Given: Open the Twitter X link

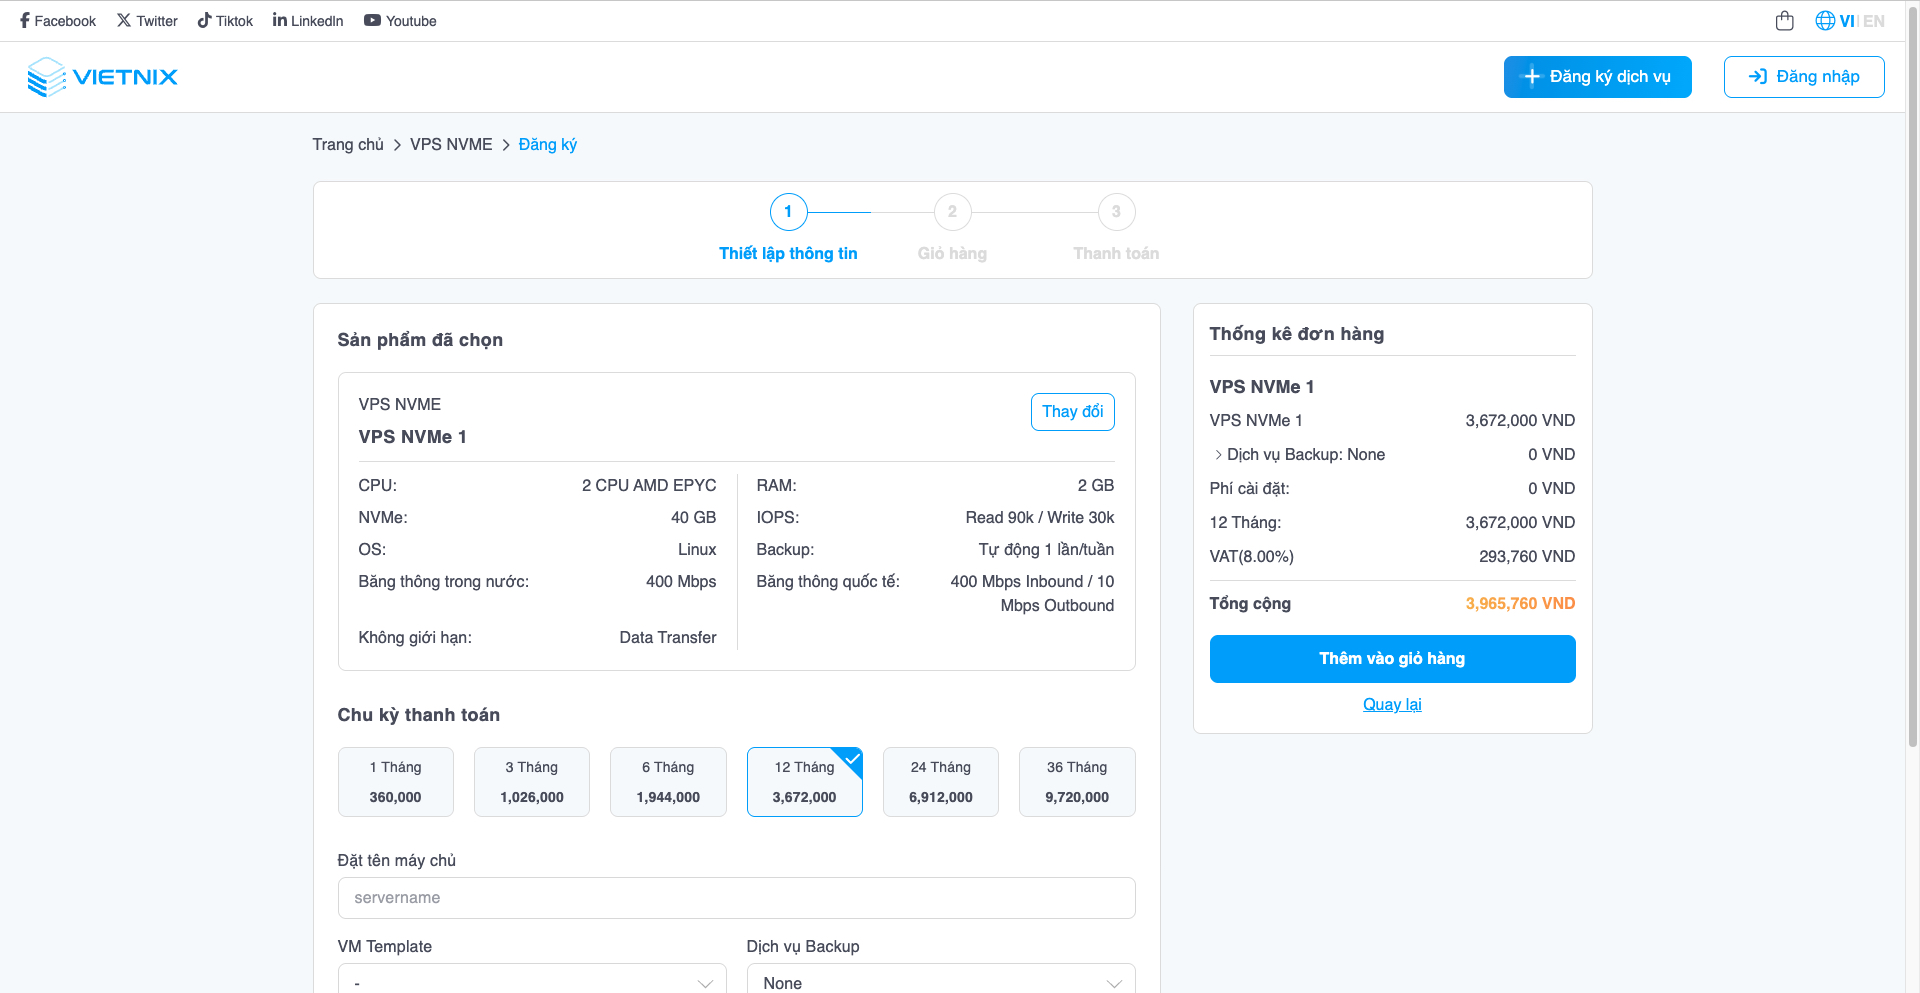Looking at the screenshot, I should click(147, 21).
